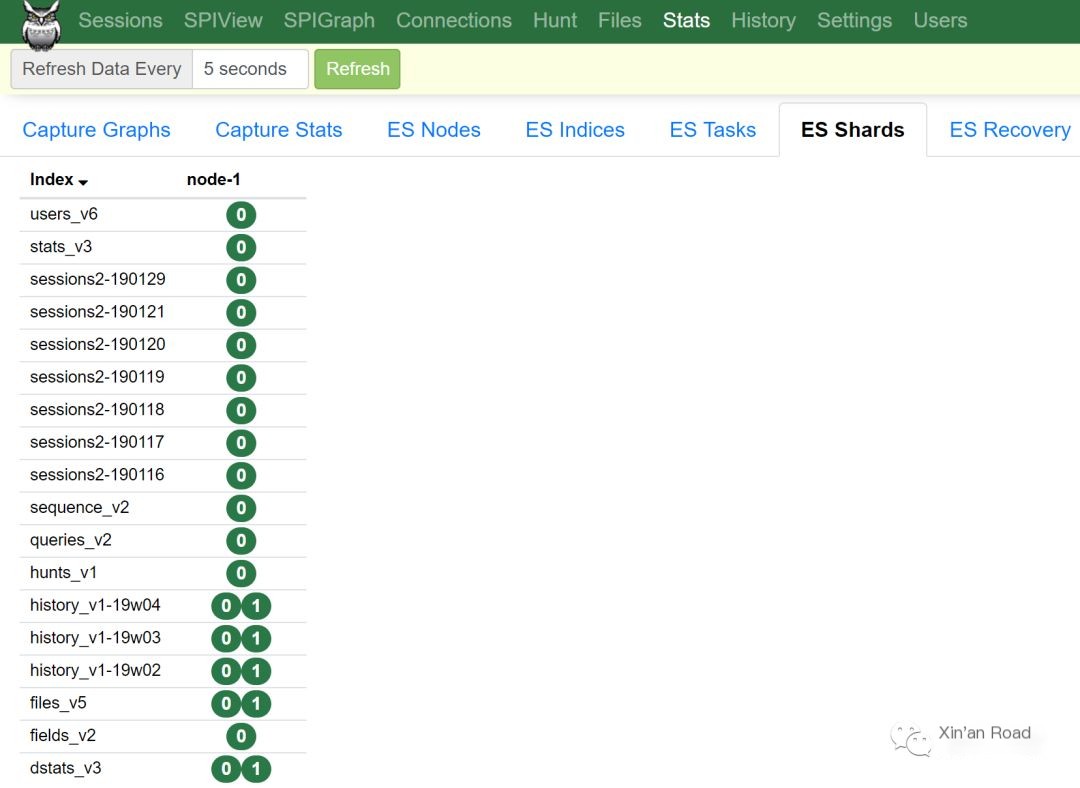Switch to the Capture Stats tab
This screenshot has height=788, width=1080.
(279, 129)
